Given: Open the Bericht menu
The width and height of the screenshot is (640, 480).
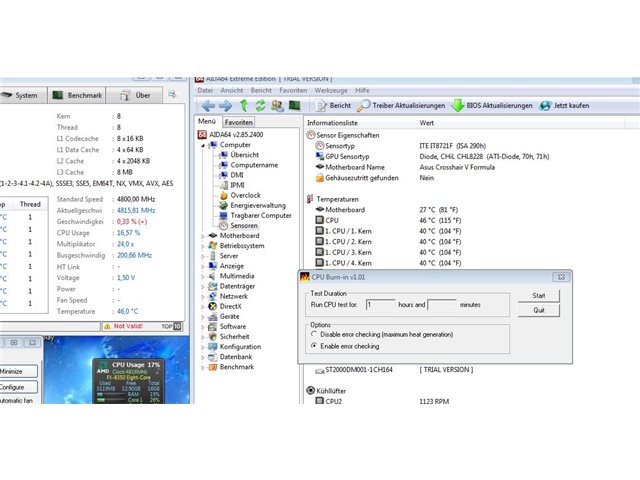Looking at the screenshot, I should click(x=261, y=91).
